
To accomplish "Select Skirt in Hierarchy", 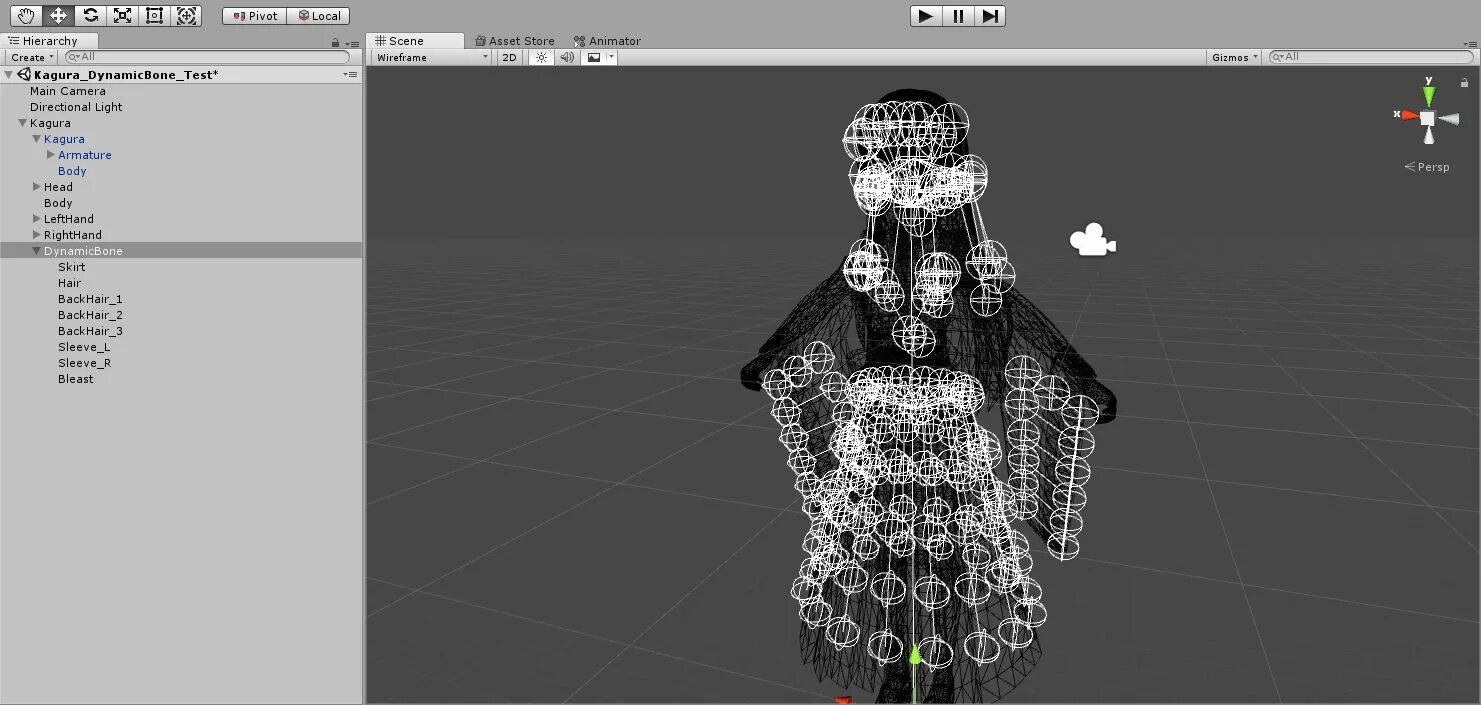I will (72, 267).
